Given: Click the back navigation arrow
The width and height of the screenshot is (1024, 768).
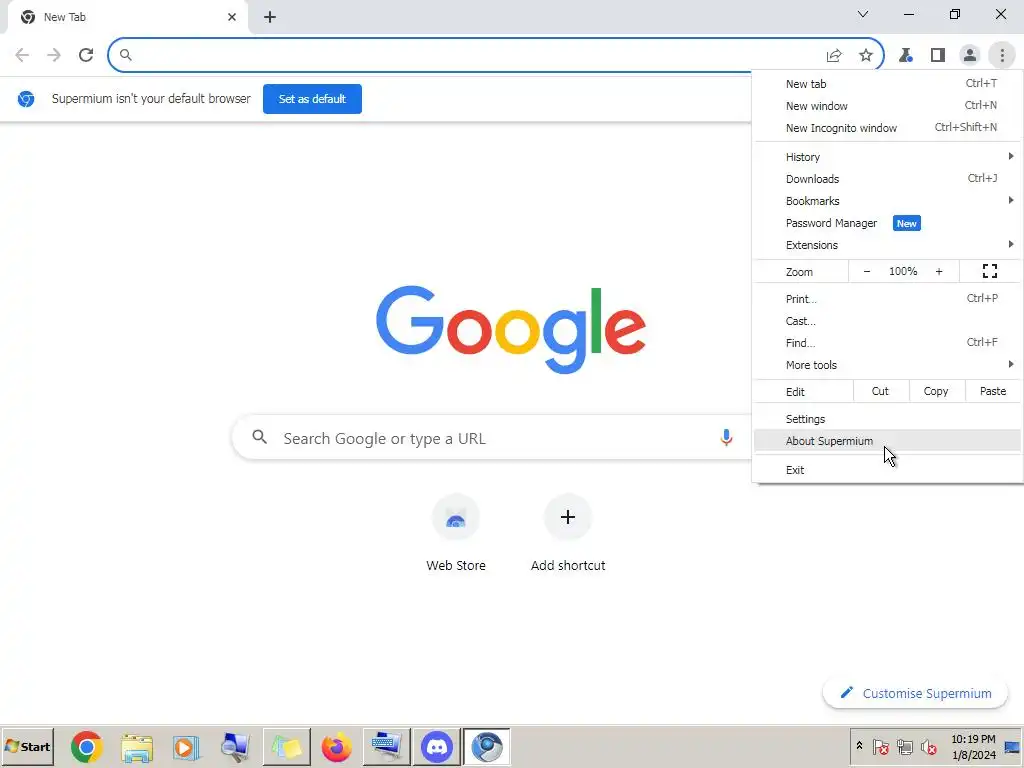Looking at the screenshot, I should click(22, 55).
